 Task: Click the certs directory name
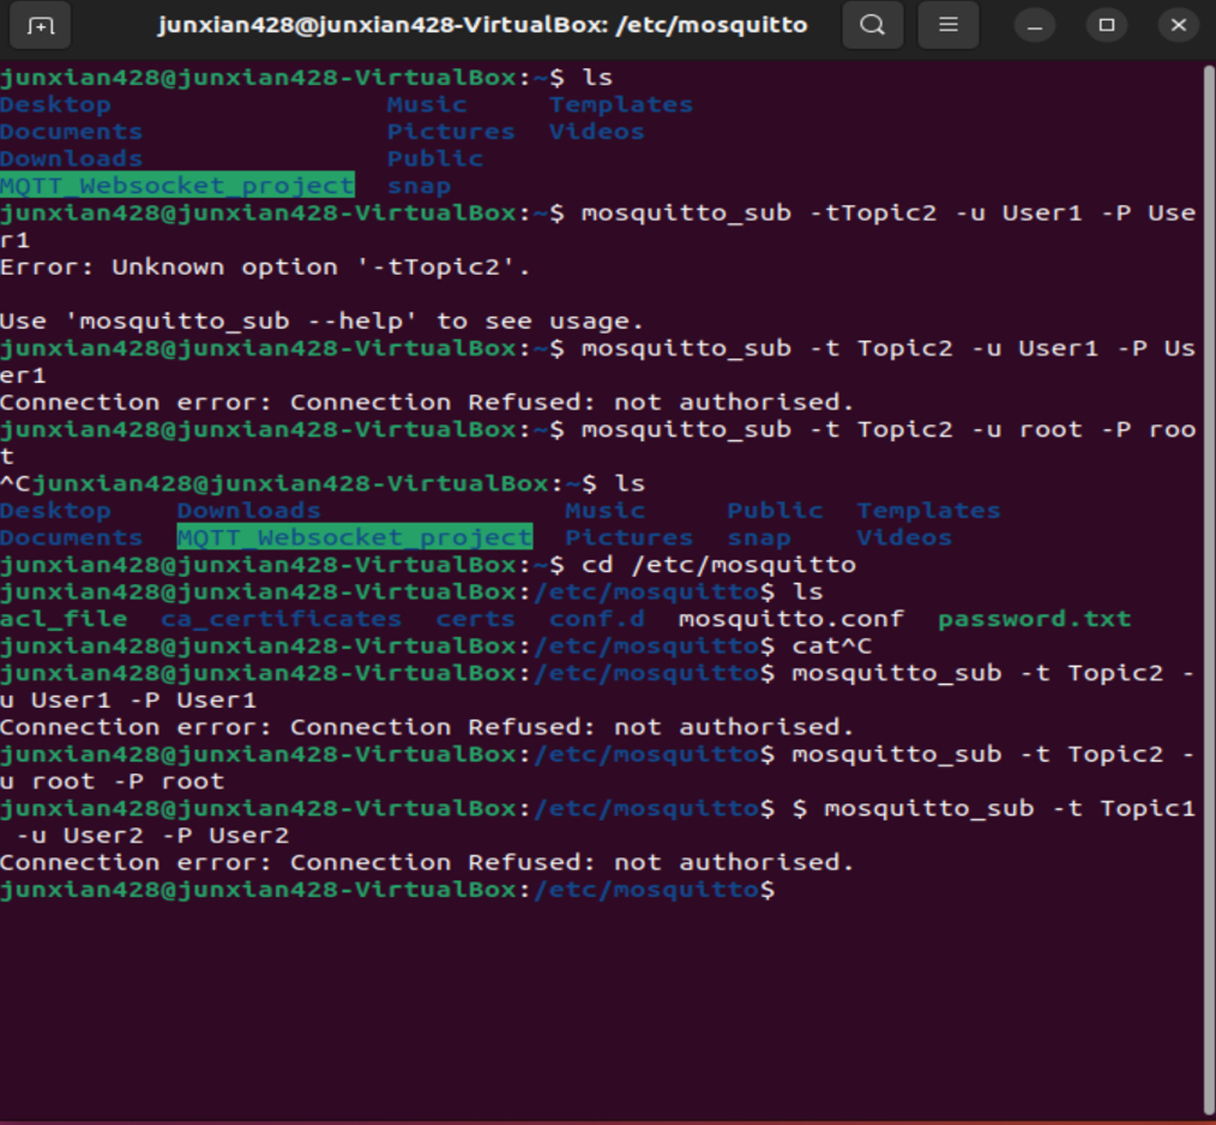[x=474, y=618]
